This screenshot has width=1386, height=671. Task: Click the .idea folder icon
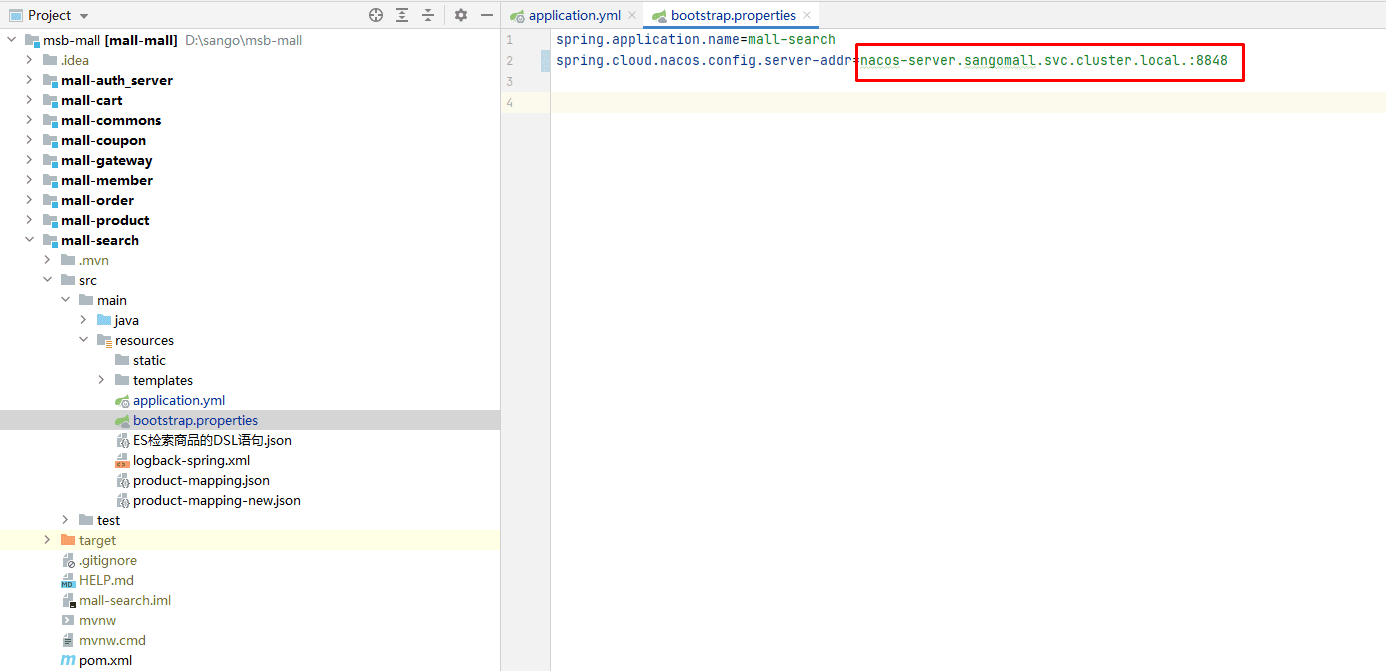pos(50,60)
